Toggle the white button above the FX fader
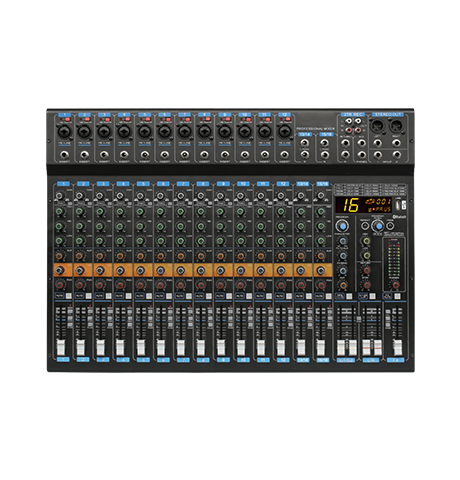Image resolution: width=460 pixels, height=480 pixels. [x=397, y=296]
